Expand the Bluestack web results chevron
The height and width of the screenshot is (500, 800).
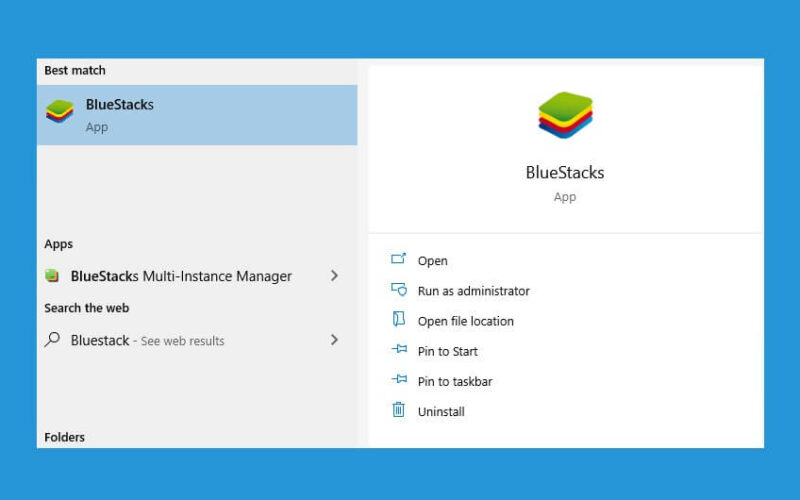[x=334, y=340]
